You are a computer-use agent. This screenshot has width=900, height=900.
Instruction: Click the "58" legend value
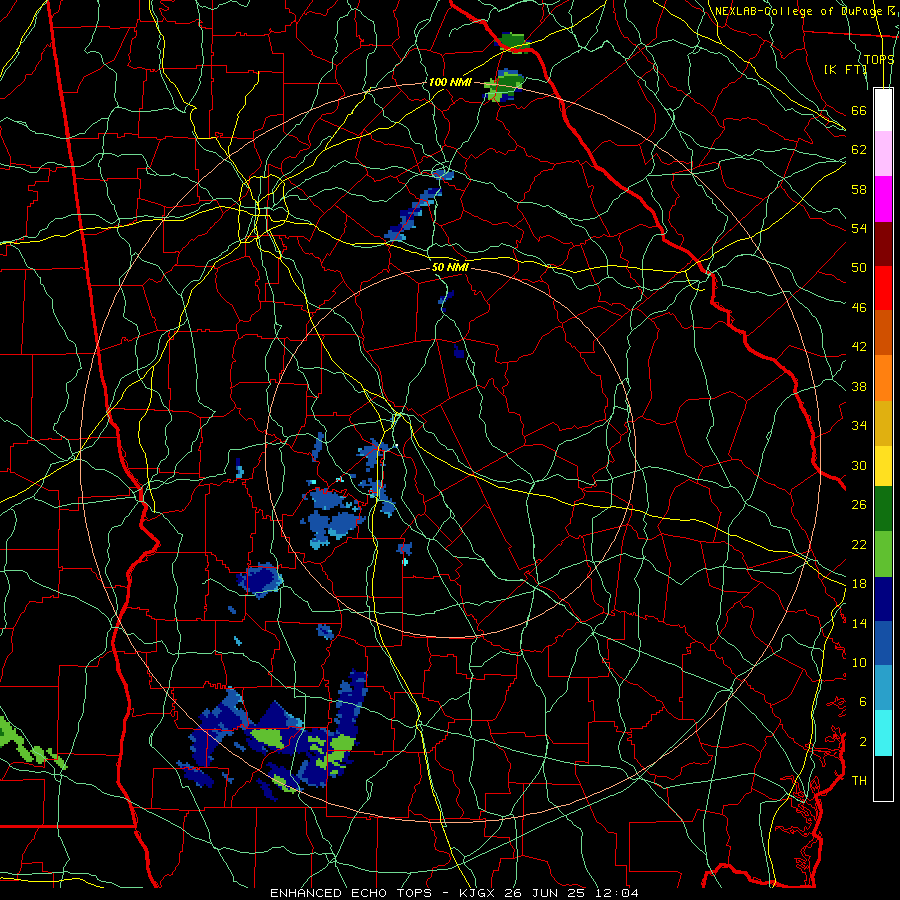click(859, 189)
